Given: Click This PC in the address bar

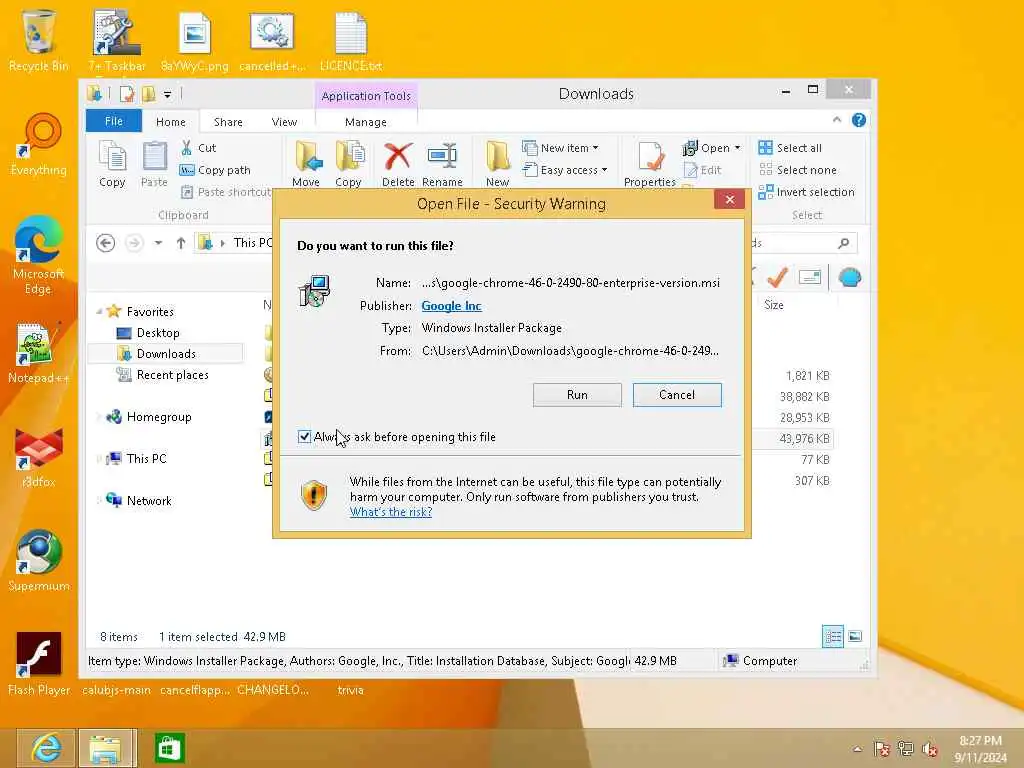Looking at the screenshot, I should click(252, 243).
